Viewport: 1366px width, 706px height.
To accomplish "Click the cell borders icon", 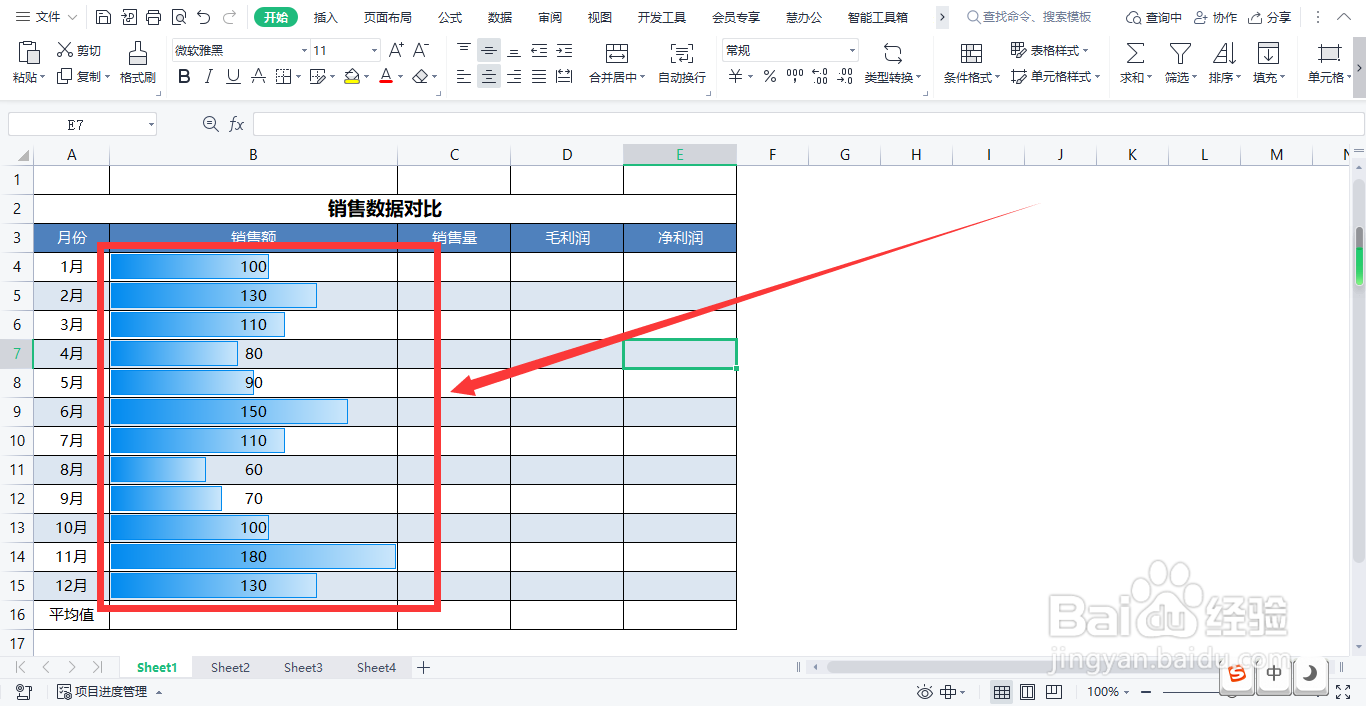I will (283, 76).
